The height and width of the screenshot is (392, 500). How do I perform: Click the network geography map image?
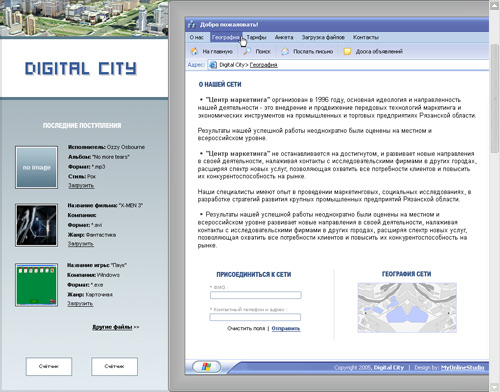(407, 308)
